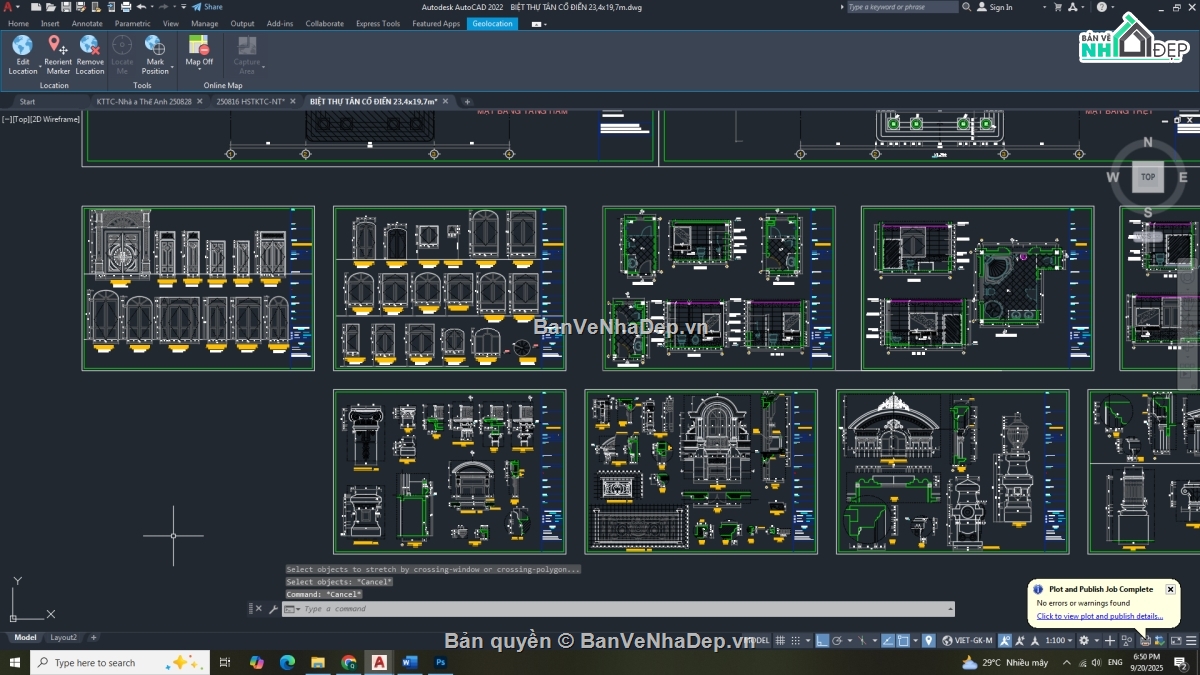Click the TOP face of the ViewCube
The height and width of the screenshot is (675, 1200).
1147,177
